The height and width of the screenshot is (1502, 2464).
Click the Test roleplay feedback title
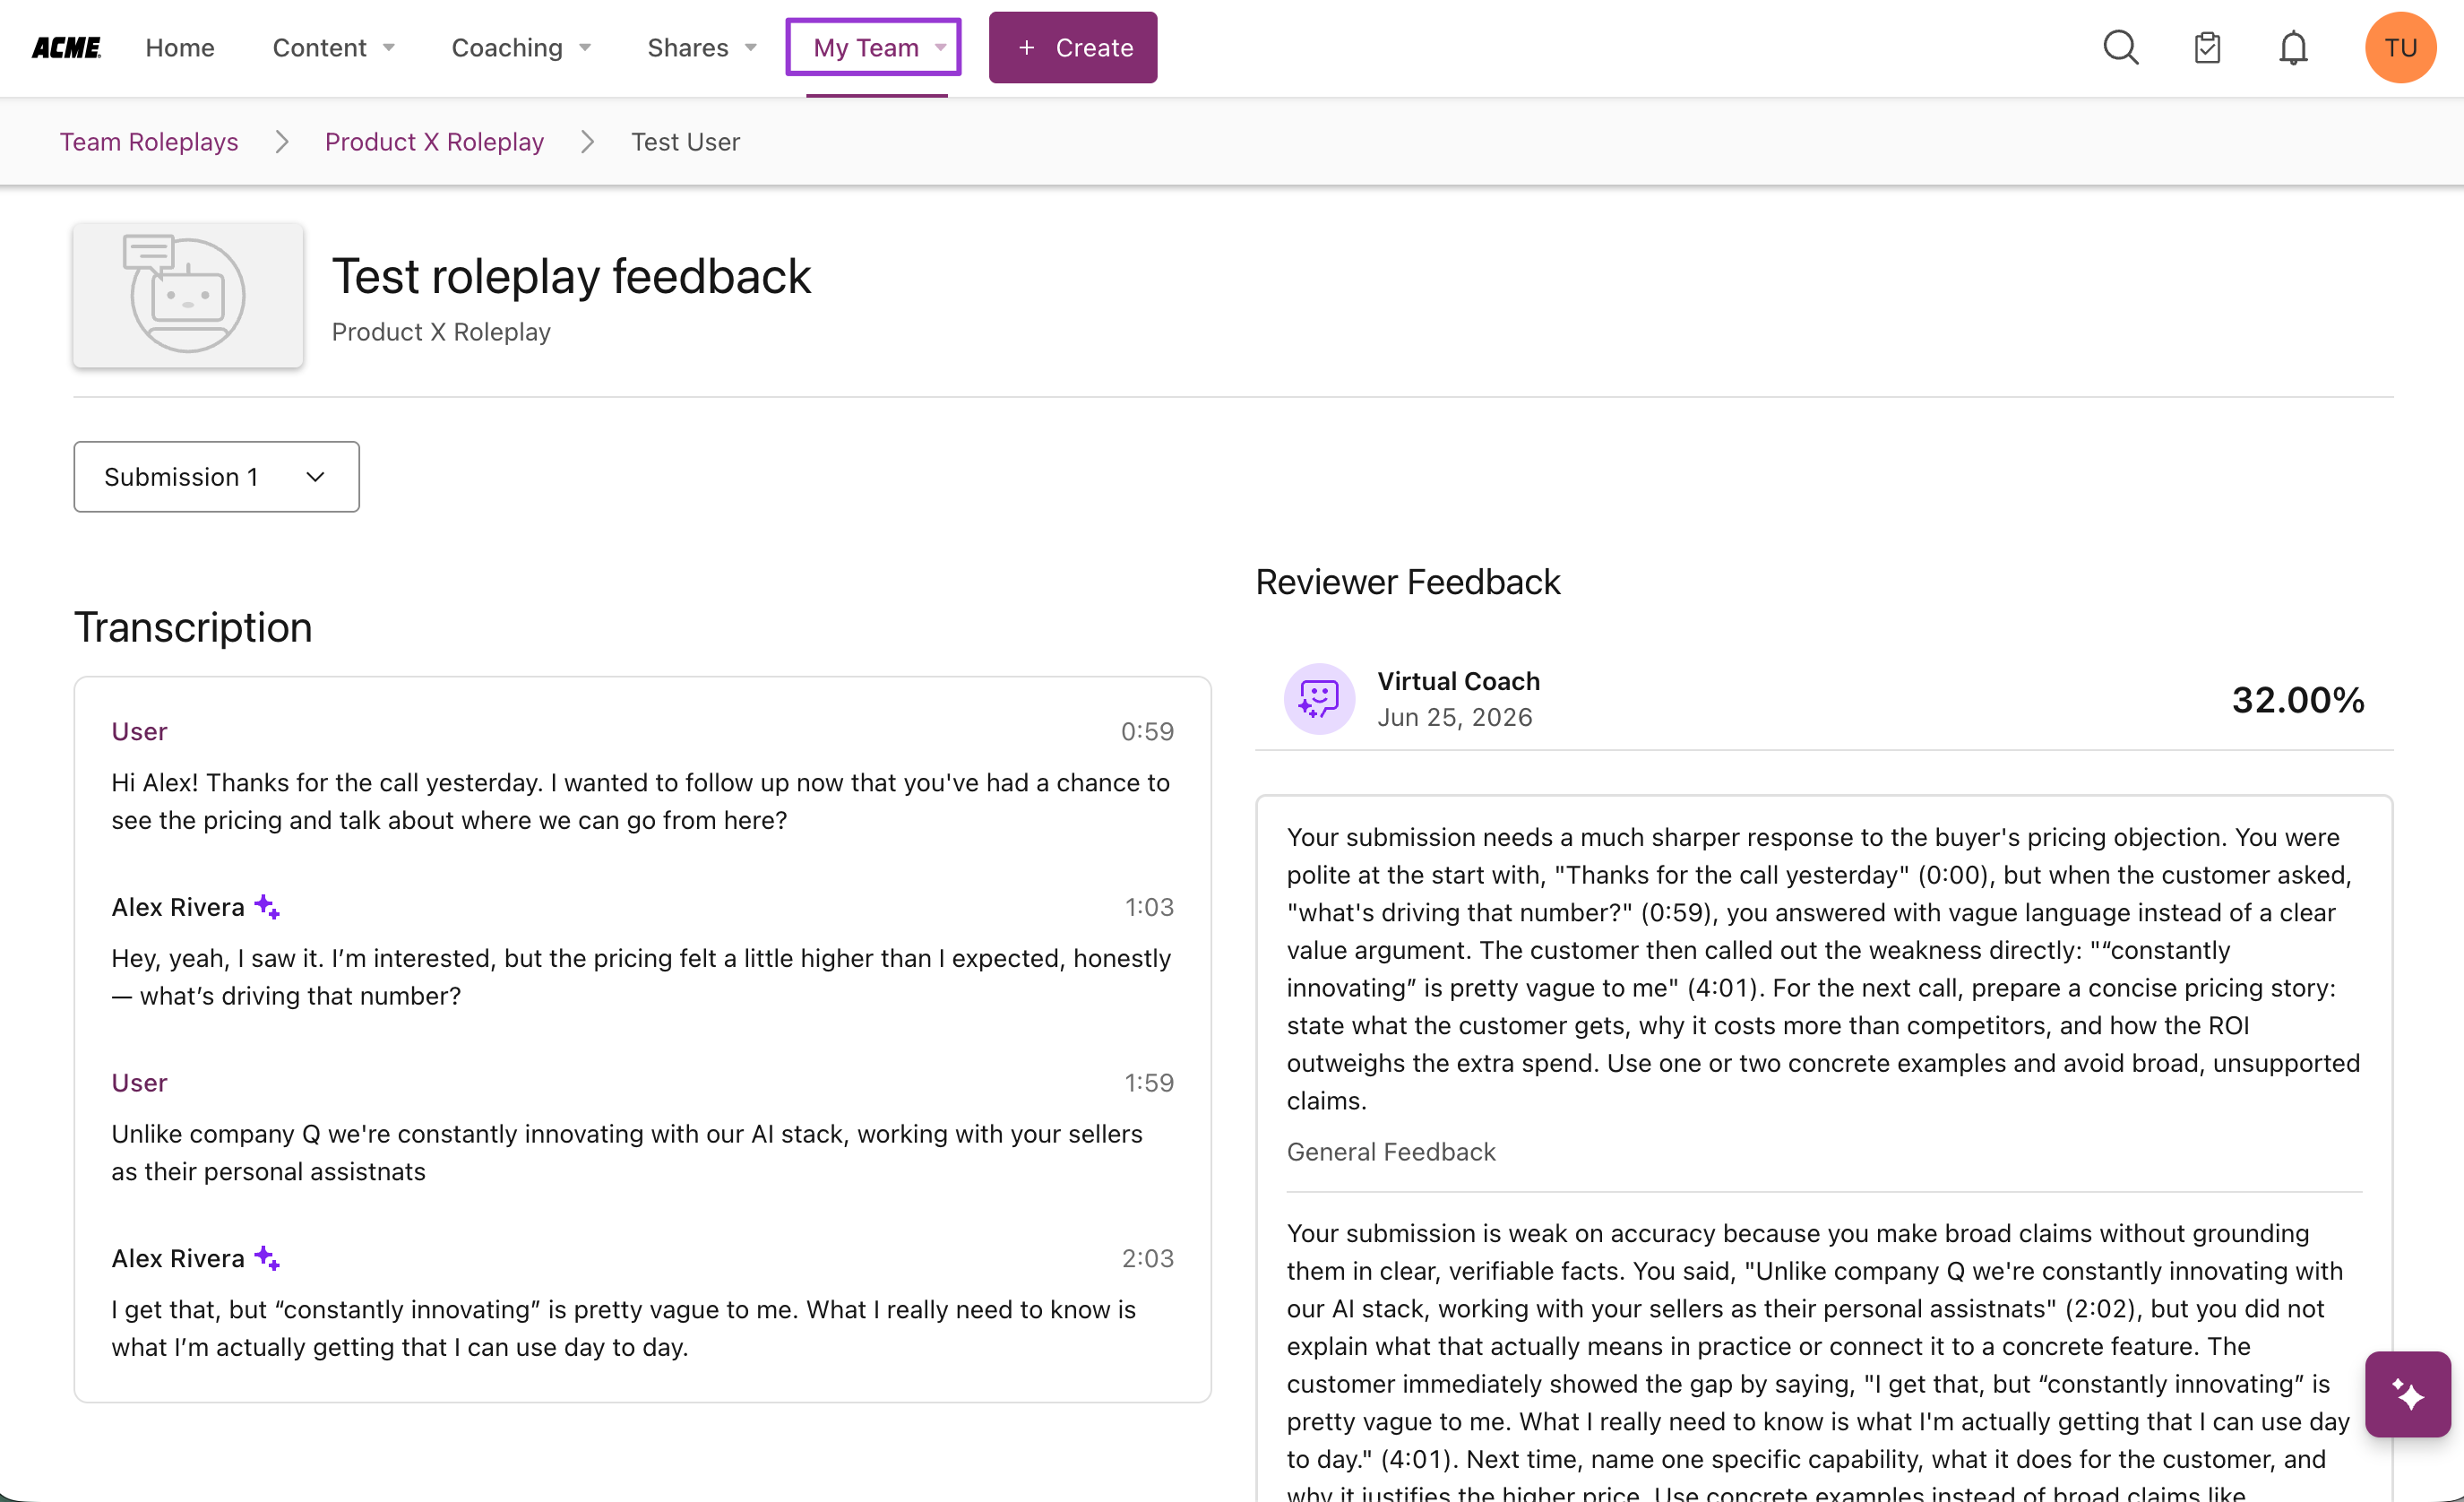pos(571,276)
